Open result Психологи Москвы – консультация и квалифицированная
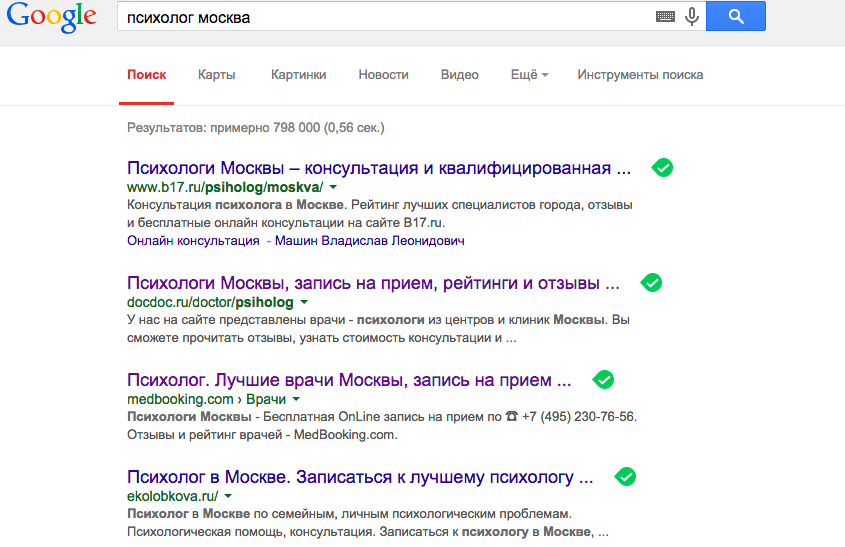This screenshot has width=845, height=547. pos(379,168)
